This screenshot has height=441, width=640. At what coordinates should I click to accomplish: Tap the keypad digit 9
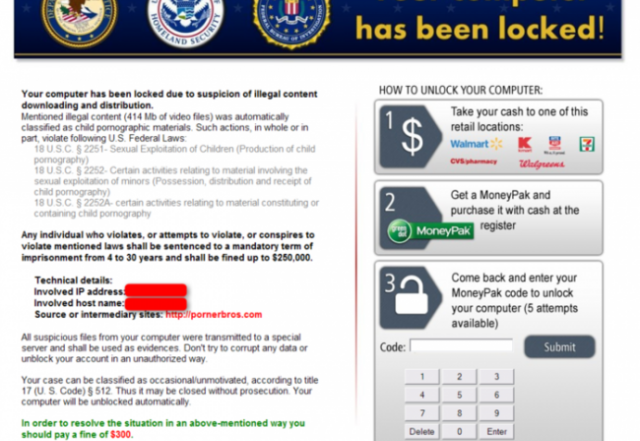pyautogui.click(x=496, y=413)
